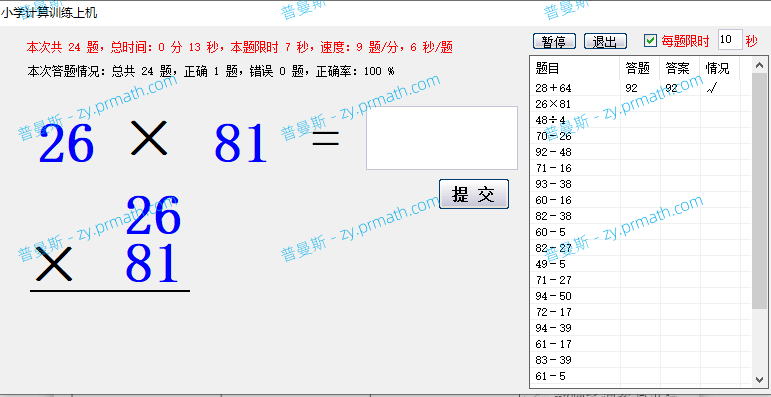The height and width of the screenshot is (397, 771).
Task: Select the 70-26 row
Action: point(641,136)
